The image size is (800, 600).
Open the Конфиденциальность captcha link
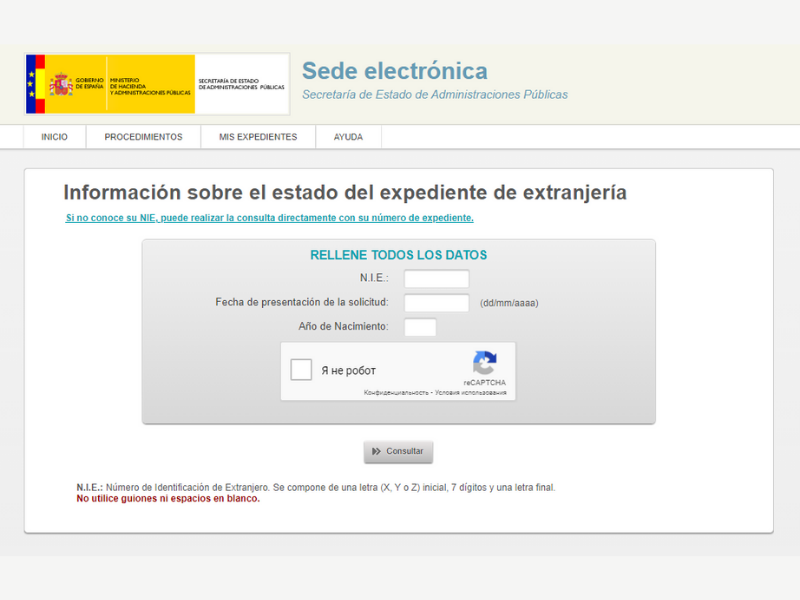[395, 393]
